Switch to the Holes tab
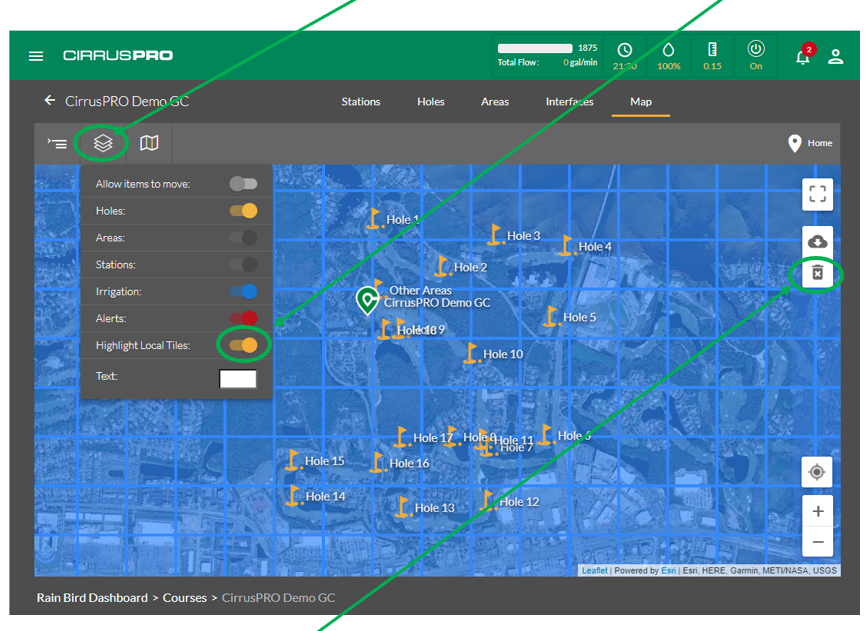The image size is (867, 631). click(431, 102)
